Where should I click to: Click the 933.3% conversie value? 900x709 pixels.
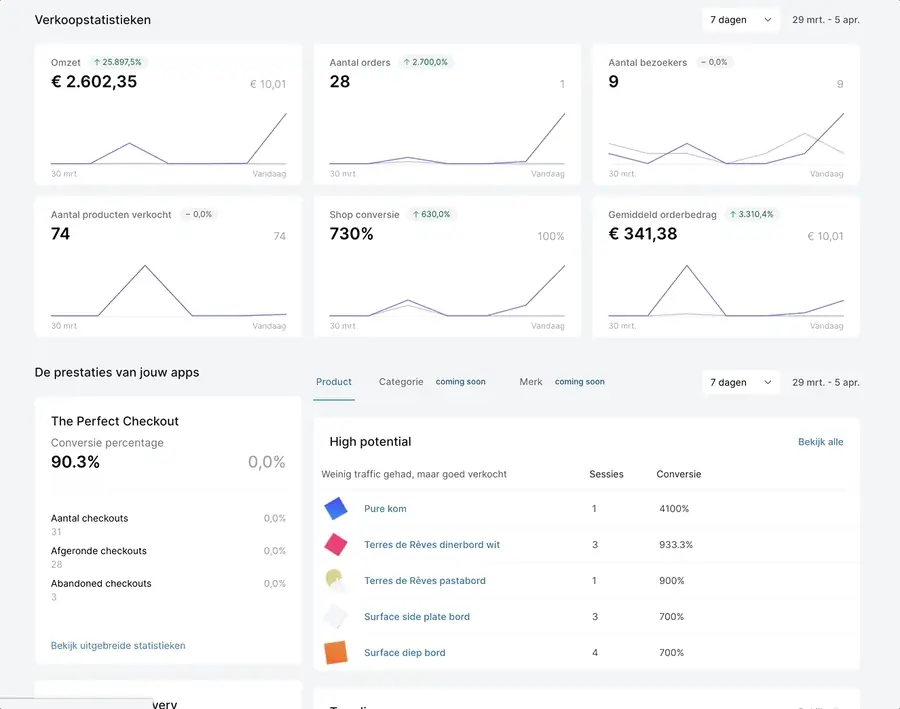click(x=676, y=545)
